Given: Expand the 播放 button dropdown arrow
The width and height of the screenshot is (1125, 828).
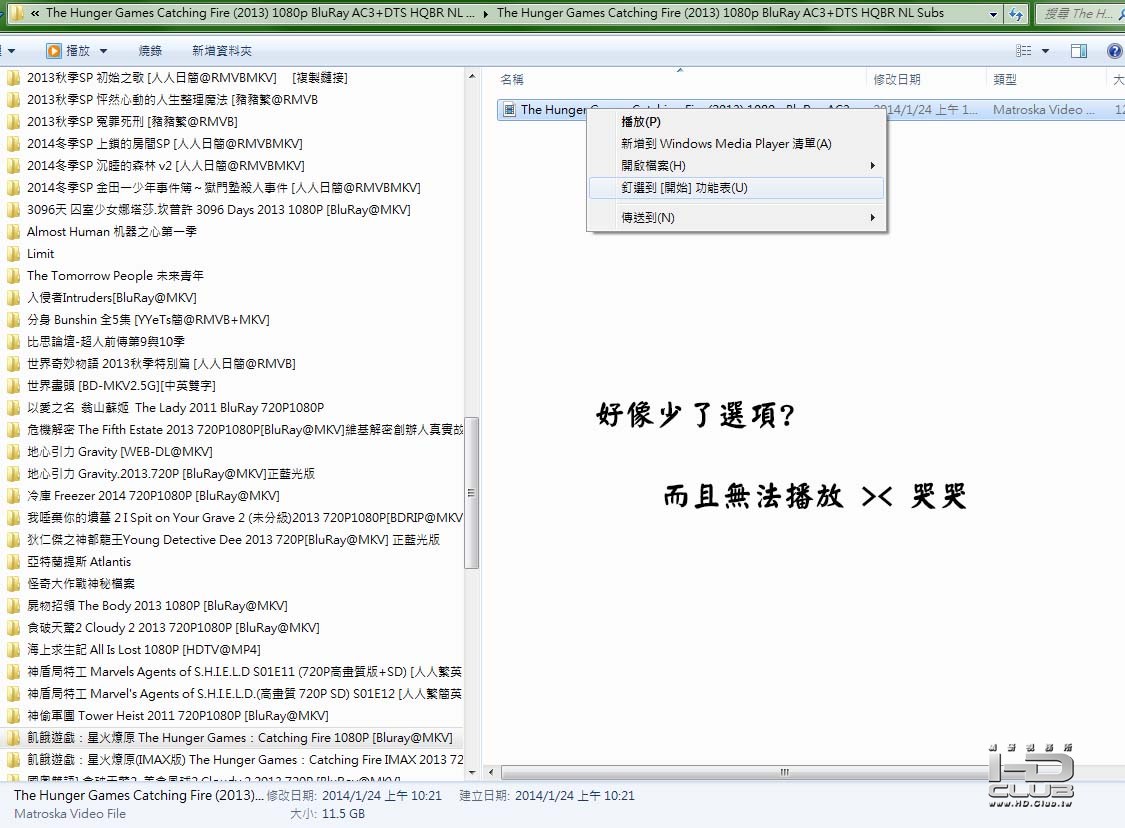Looking at the screenshot, I should [x=103, y=51].
